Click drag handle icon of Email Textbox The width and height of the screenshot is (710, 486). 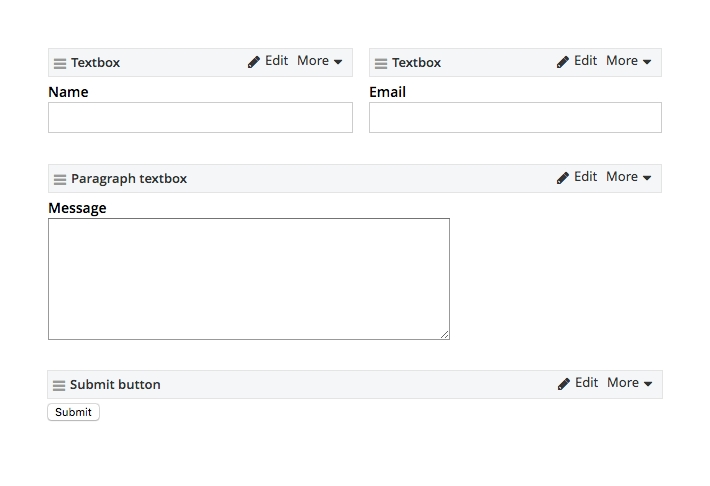coord(381,63)
